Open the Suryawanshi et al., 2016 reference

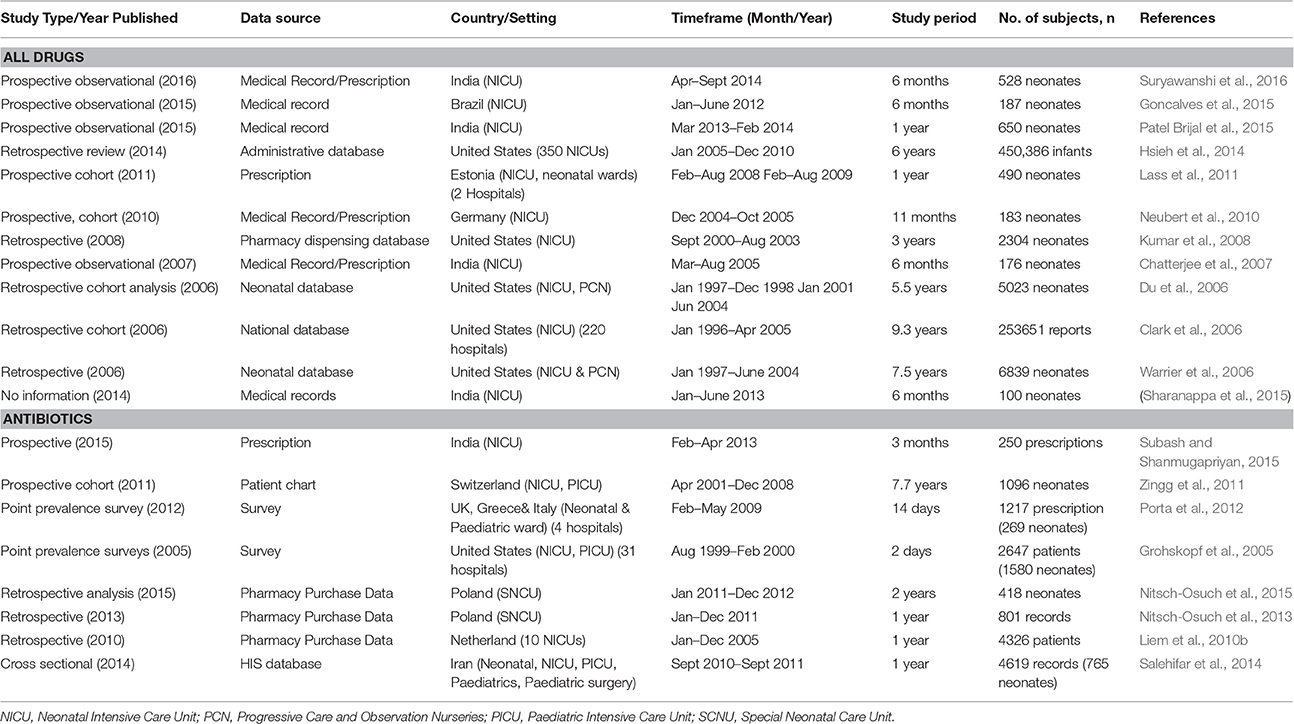[1214, 81]
